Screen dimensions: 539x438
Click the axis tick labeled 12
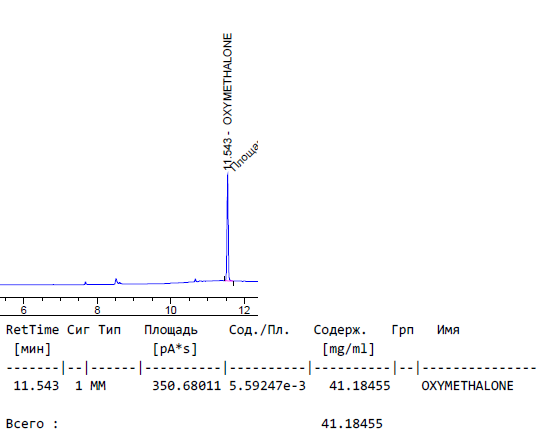pyautogui.click(x=244, y=310)
